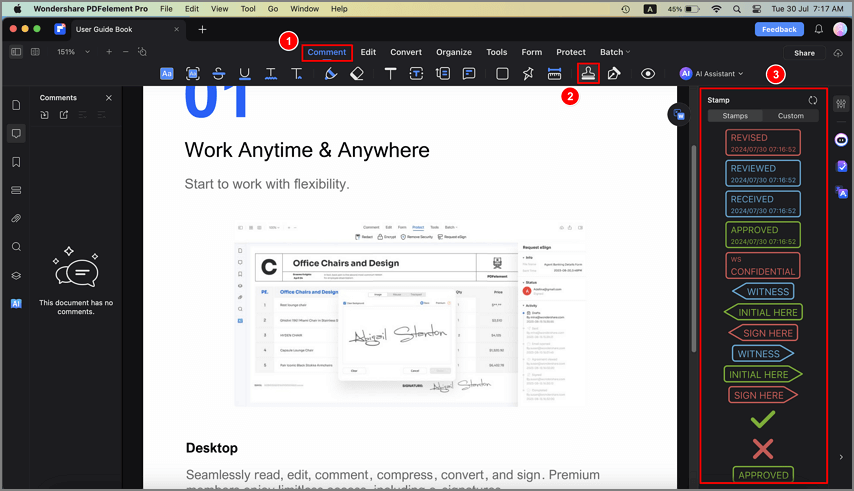Select the Highlight text tool
The height and width of the screenshot is (491, 854).
click(x=167, y=73)
